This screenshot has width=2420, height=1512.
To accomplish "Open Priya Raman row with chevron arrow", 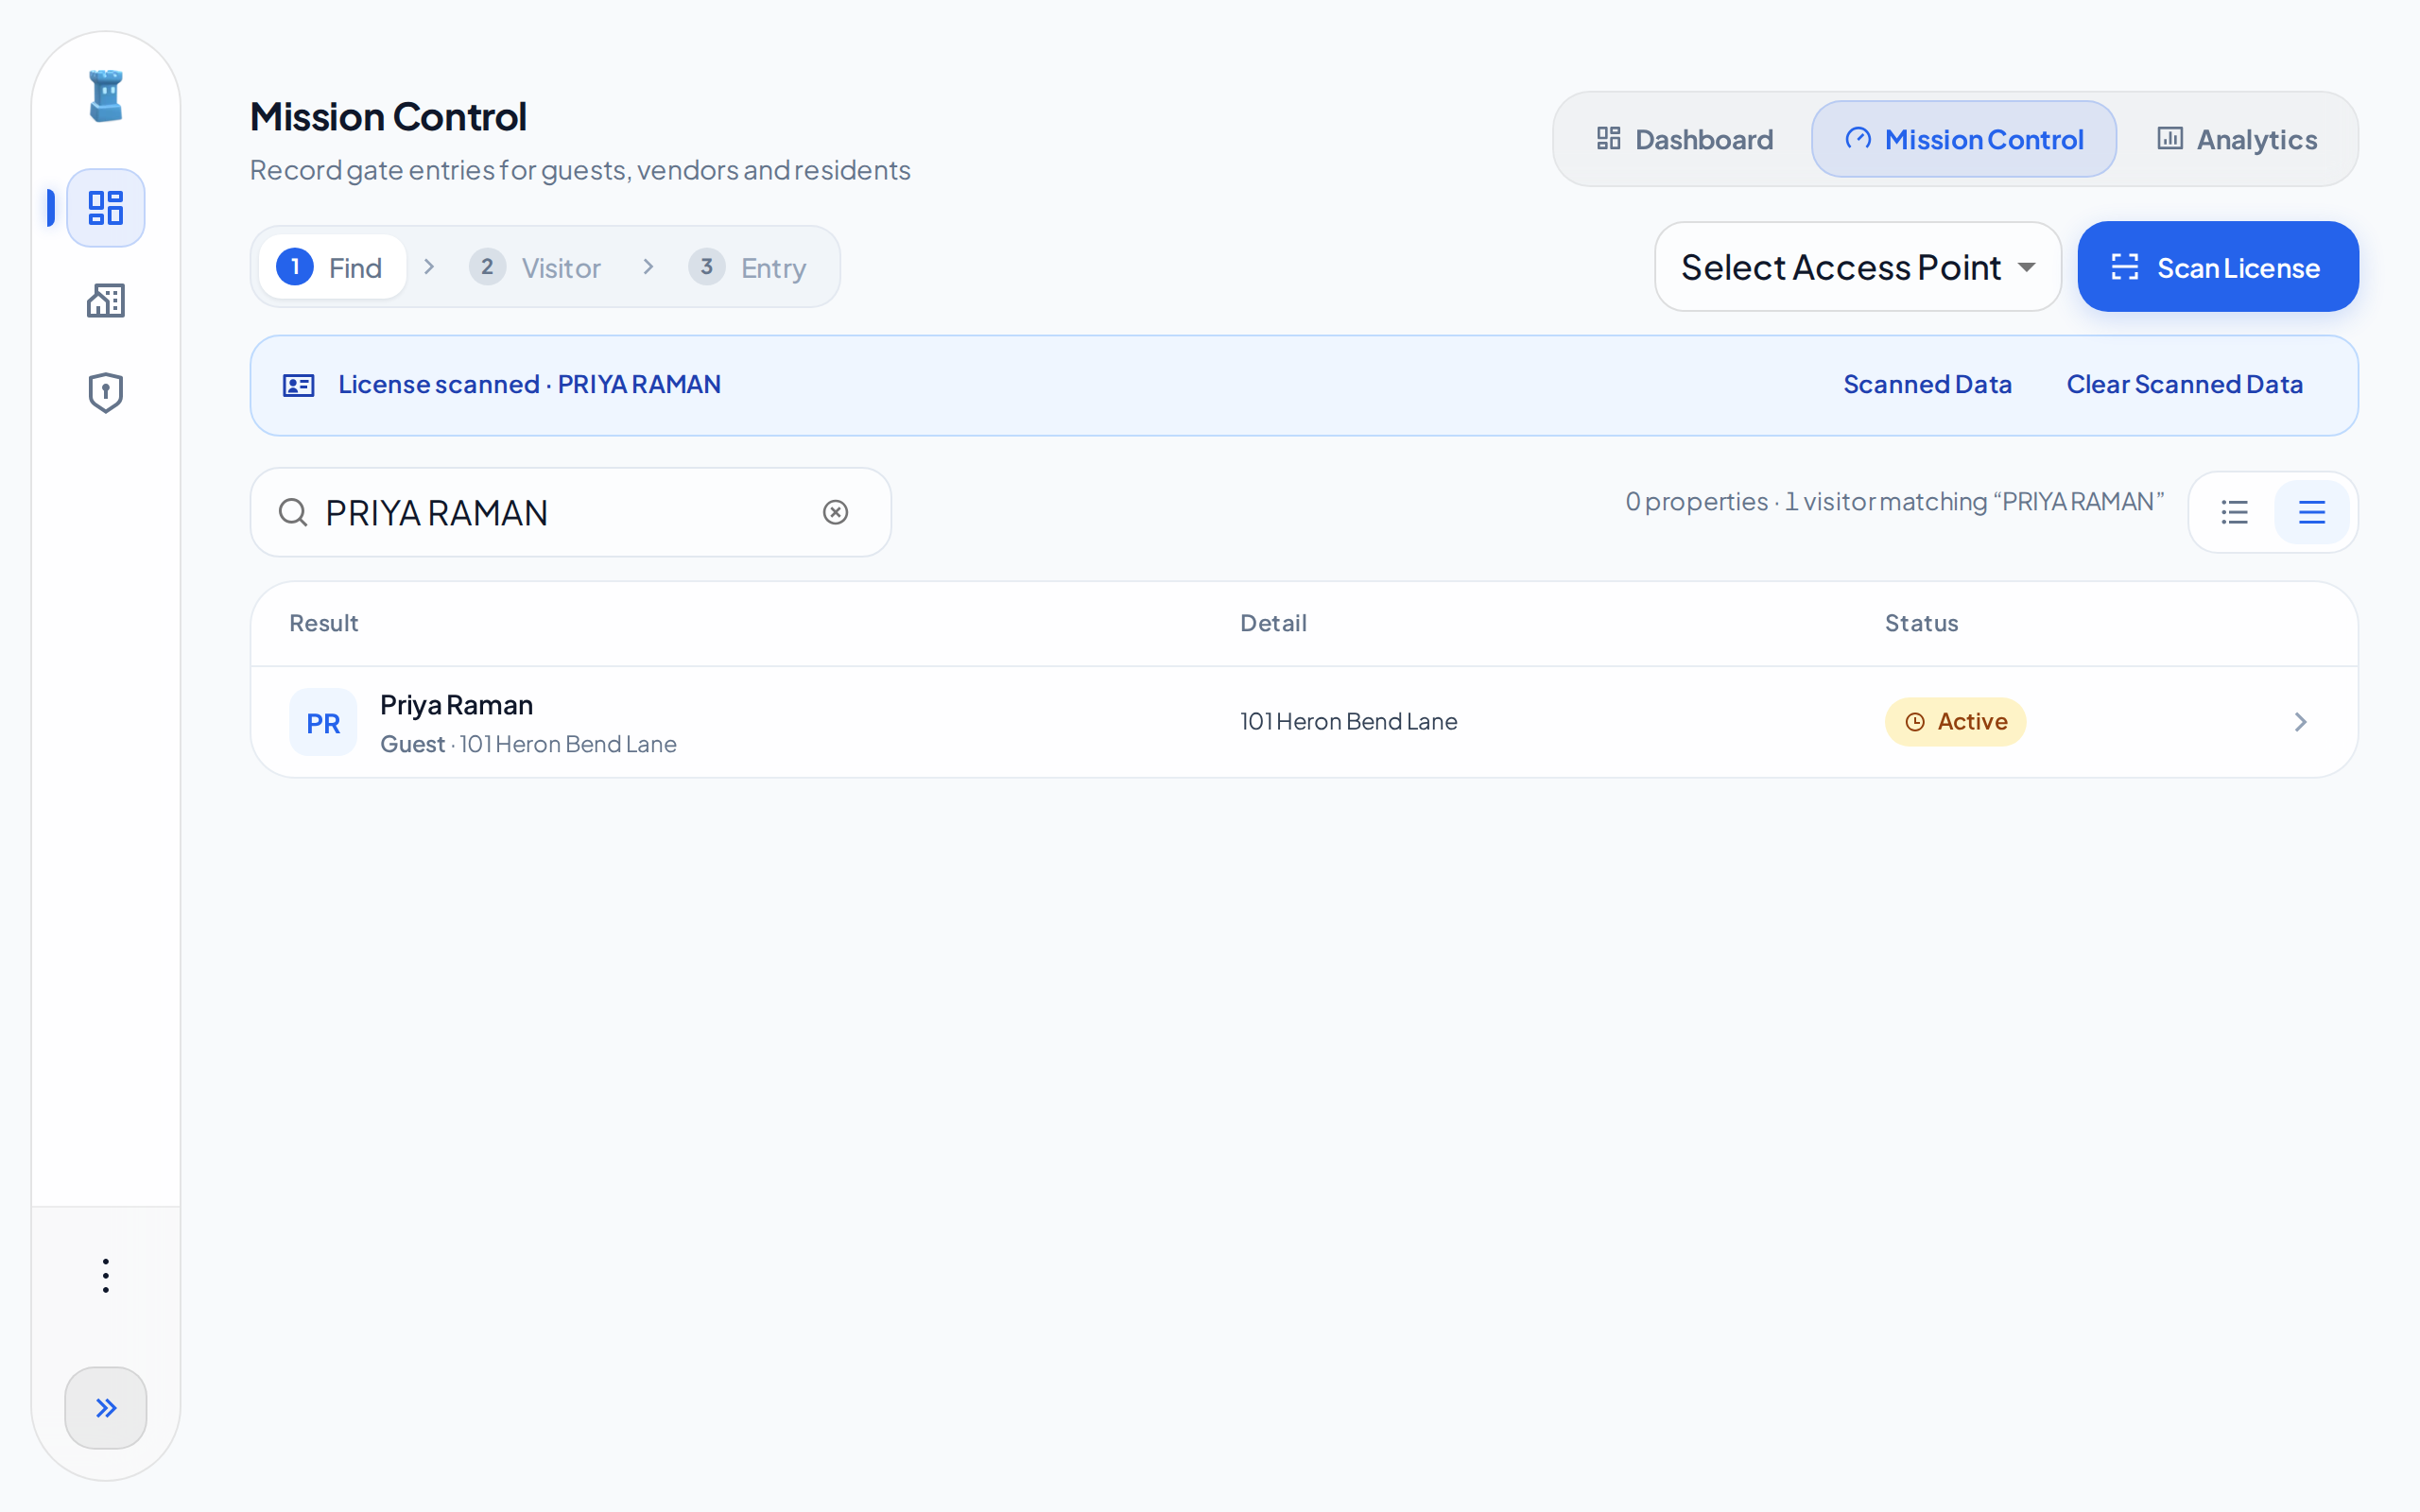I will (x=2300, y=722).
